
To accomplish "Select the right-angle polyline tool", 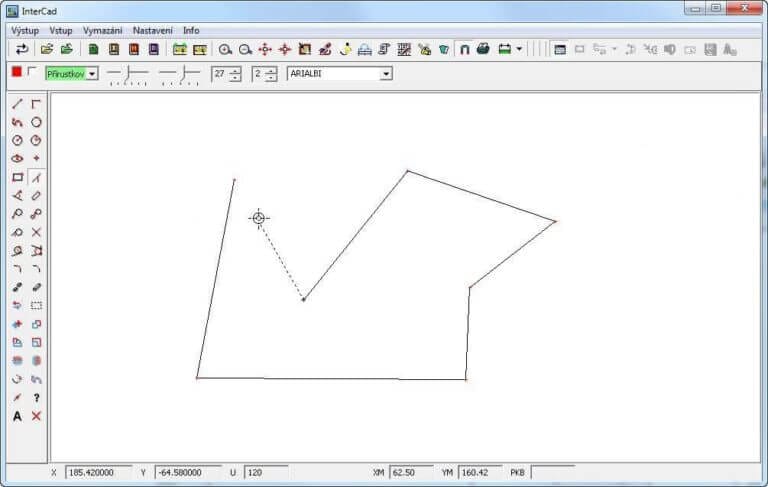I will pyautogui.click(x=36, y=104).
